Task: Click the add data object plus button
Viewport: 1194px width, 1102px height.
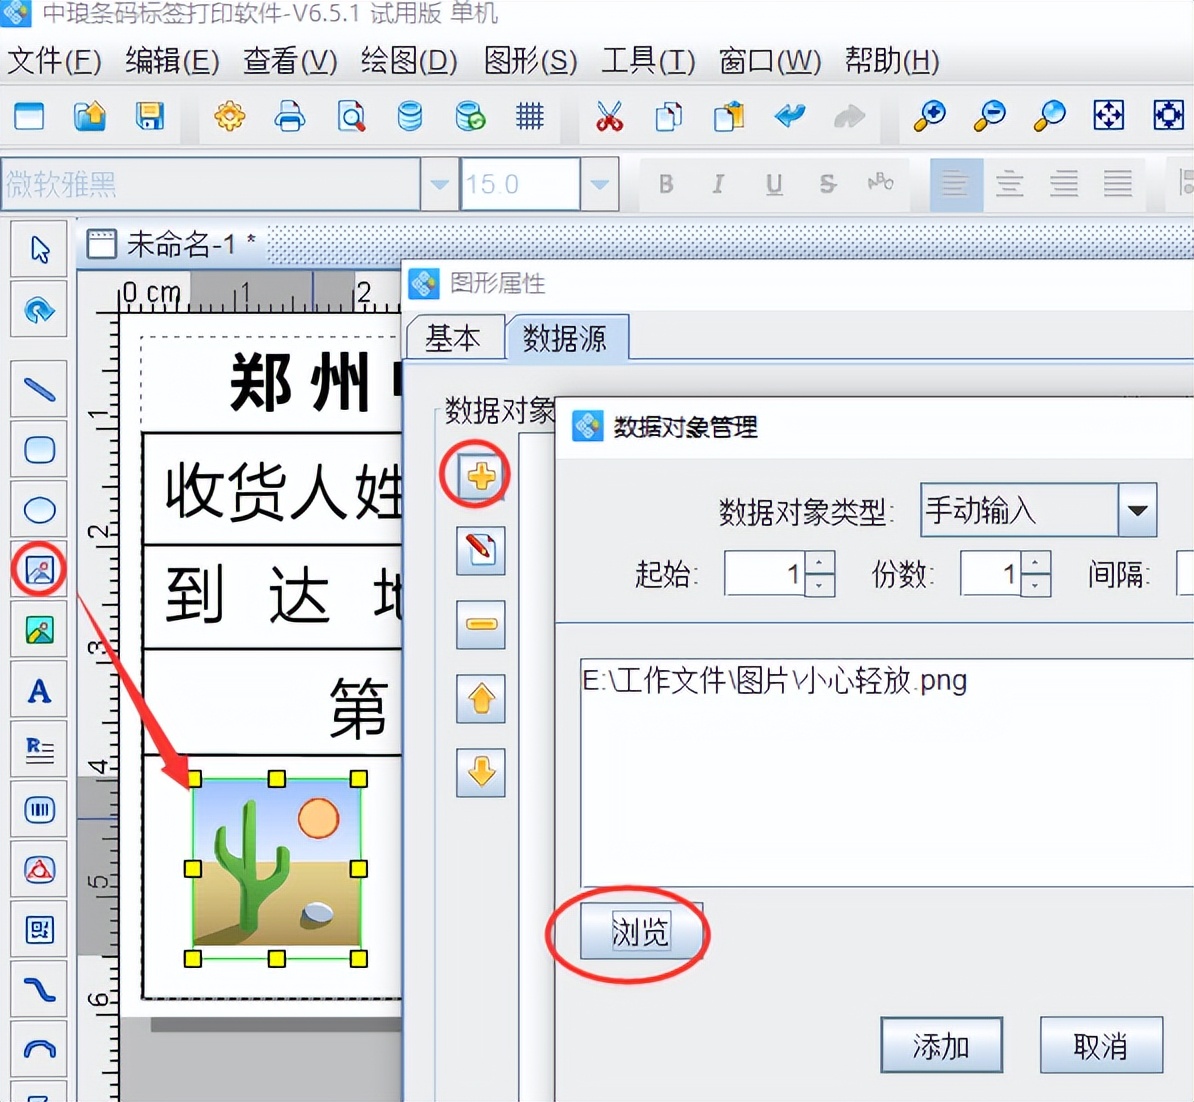Action: 479,477
